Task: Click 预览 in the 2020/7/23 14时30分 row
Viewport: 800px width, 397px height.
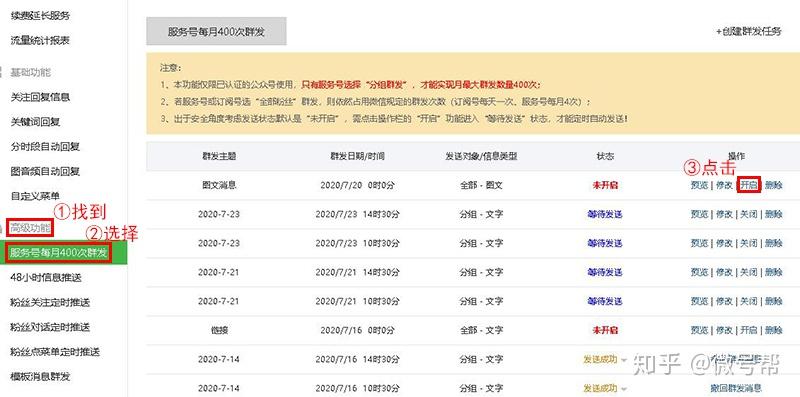Action: (699, 214)
